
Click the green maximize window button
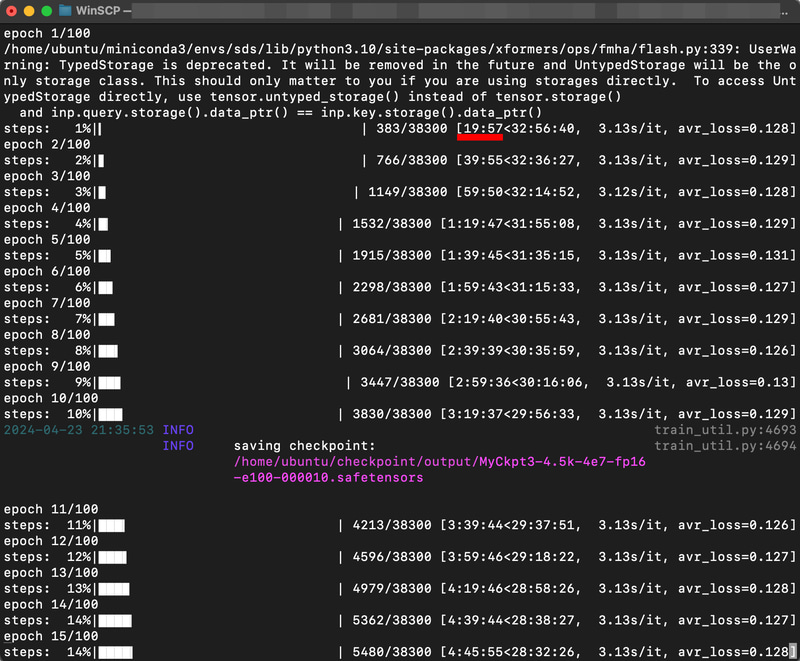(46, 11)
